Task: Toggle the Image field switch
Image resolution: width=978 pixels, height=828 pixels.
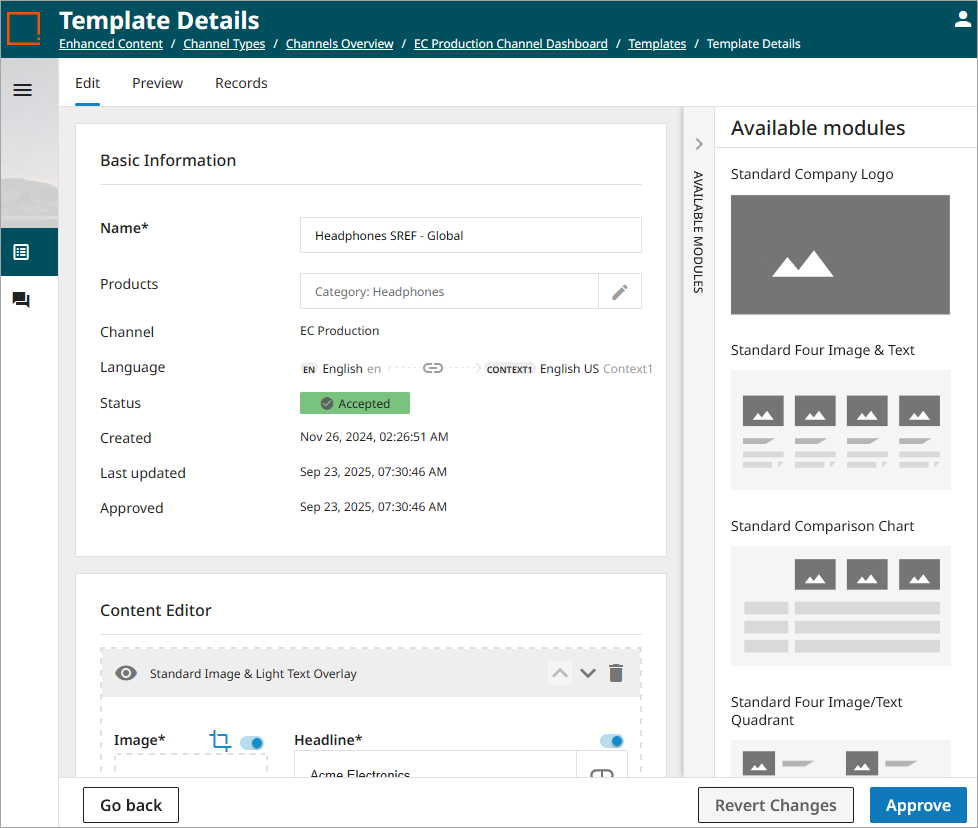Action: (x=252, y=742)
